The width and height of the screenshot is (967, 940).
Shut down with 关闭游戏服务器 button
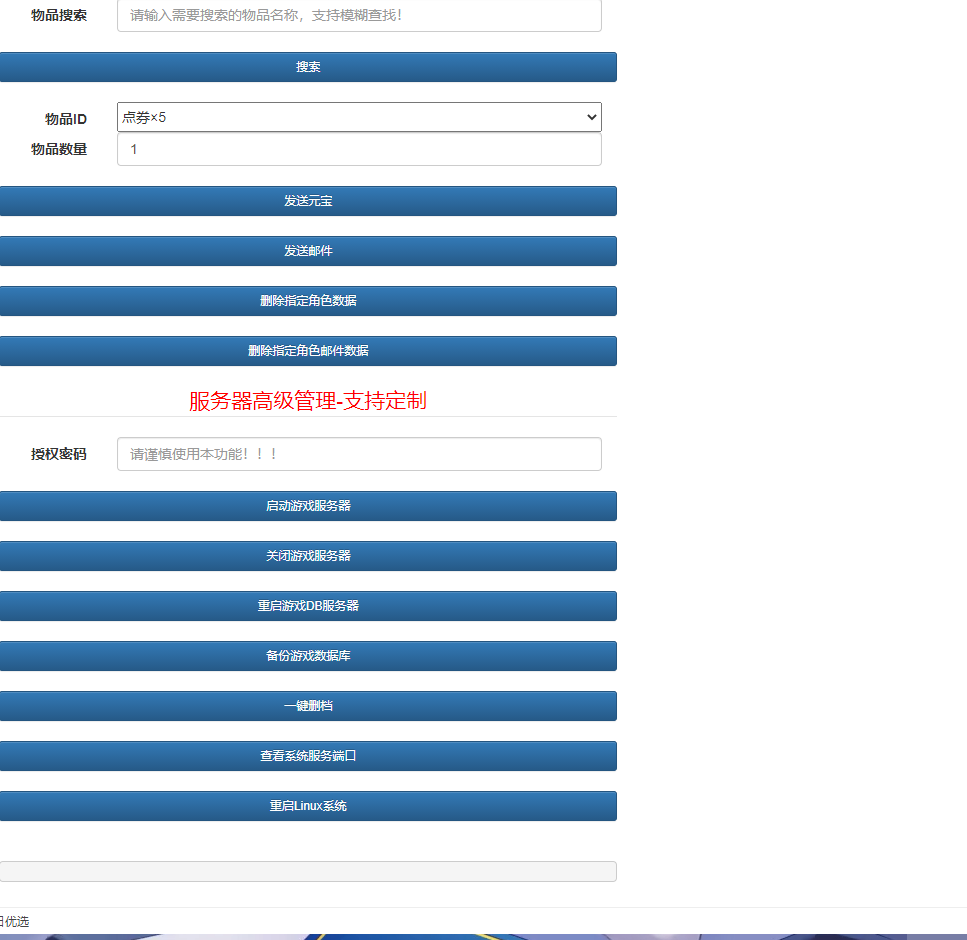308,556
